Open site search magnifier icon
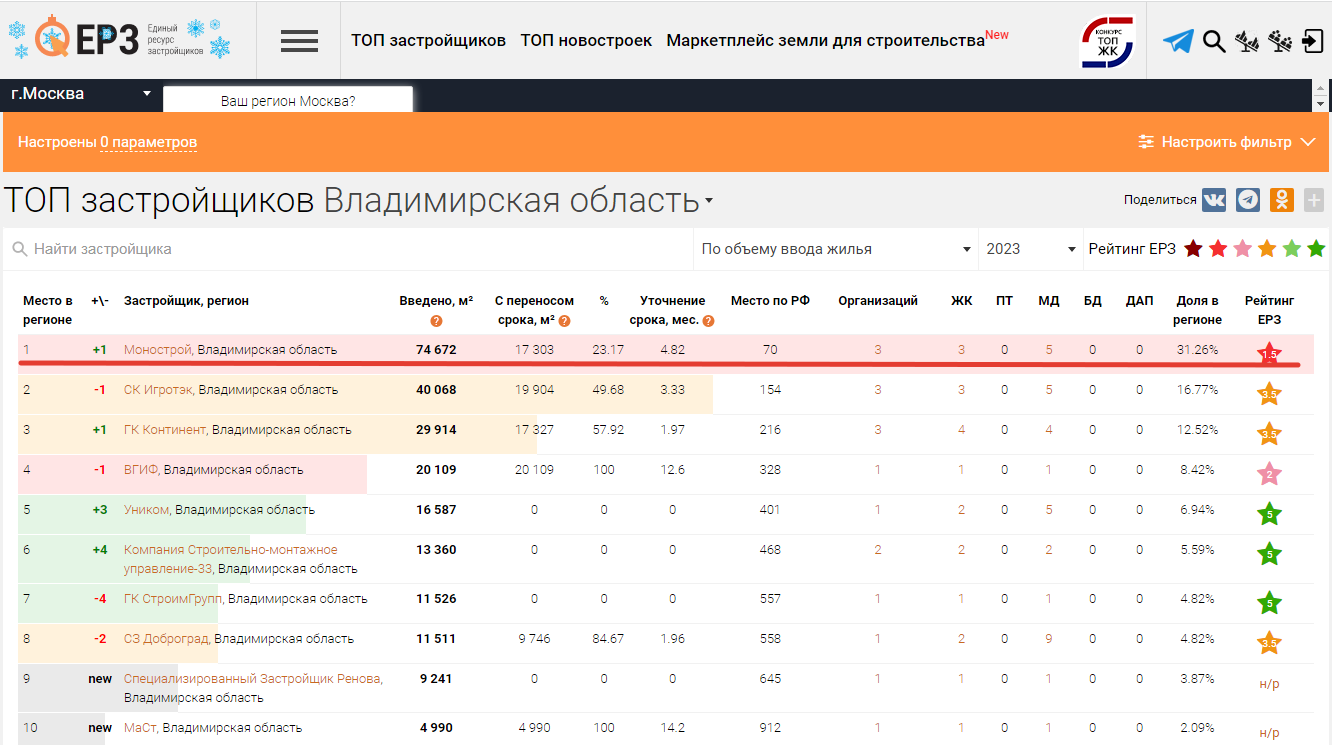The image size is (1332, 745). click(1214, 41)
